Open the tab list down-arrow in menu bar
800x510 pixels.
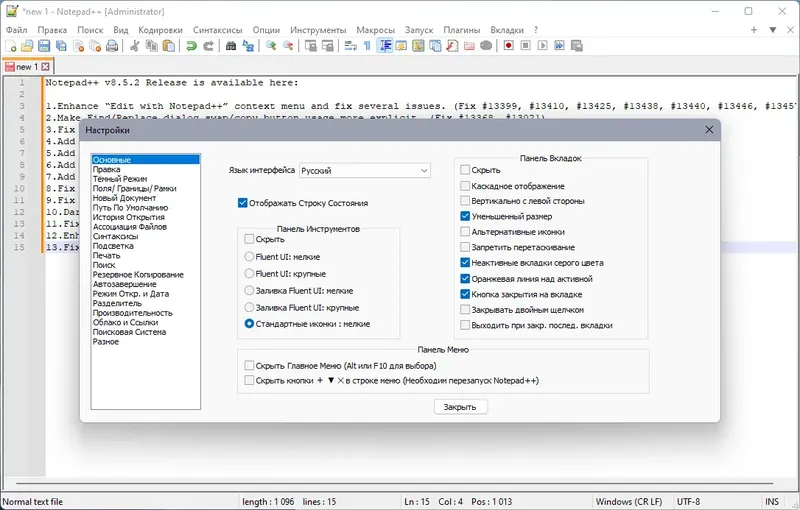(x=773, y=30)
